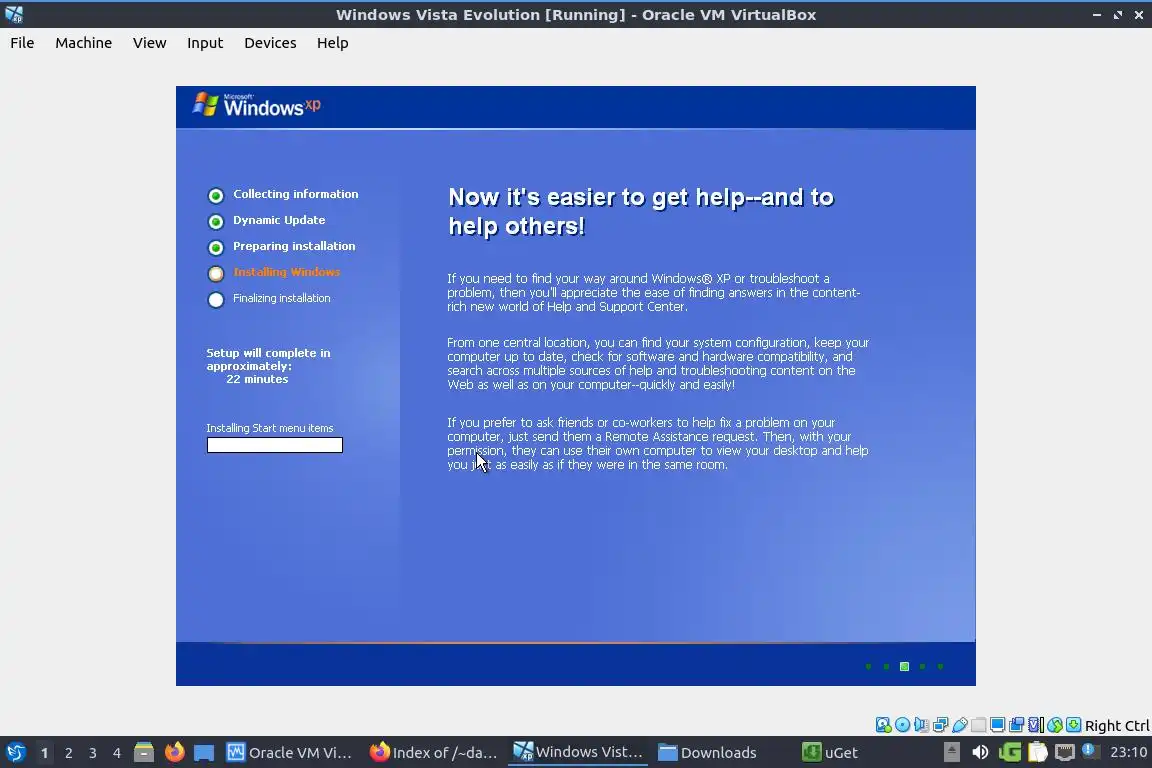Click the '22 minutes' time estimate

(257, 379)
